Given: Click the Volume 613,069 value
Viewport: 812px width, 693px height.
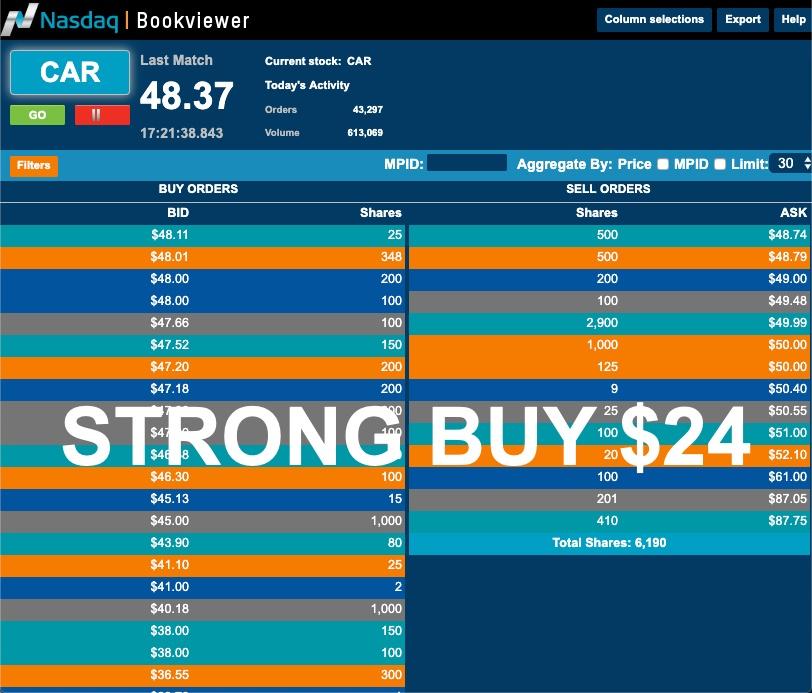Looking at the screenshot, I should [365, 133].
